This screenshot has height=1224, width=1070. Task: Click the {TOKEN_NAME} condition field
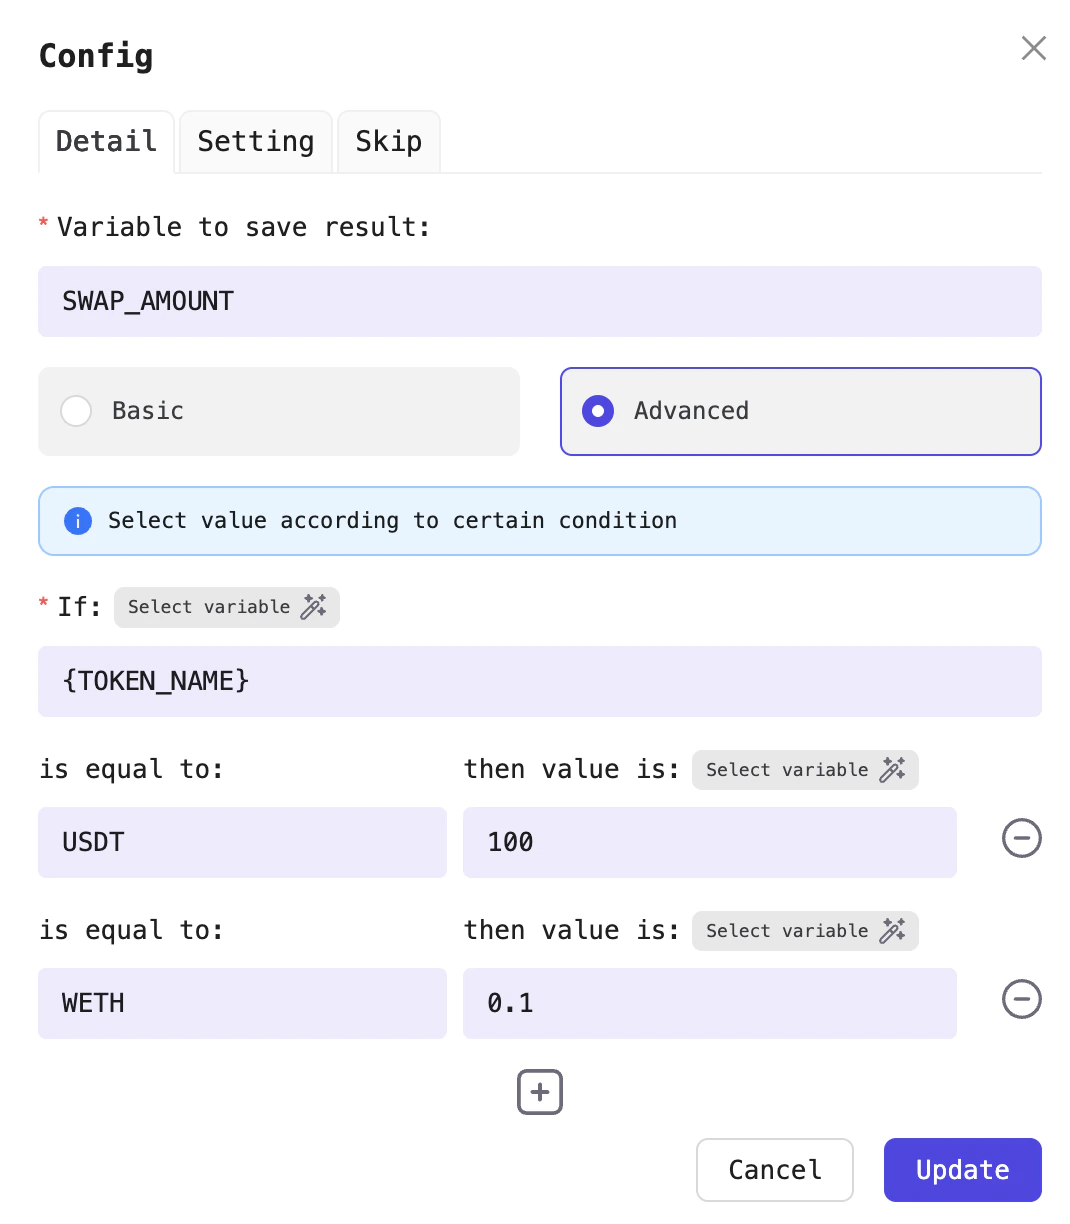(x=540, y=681)
